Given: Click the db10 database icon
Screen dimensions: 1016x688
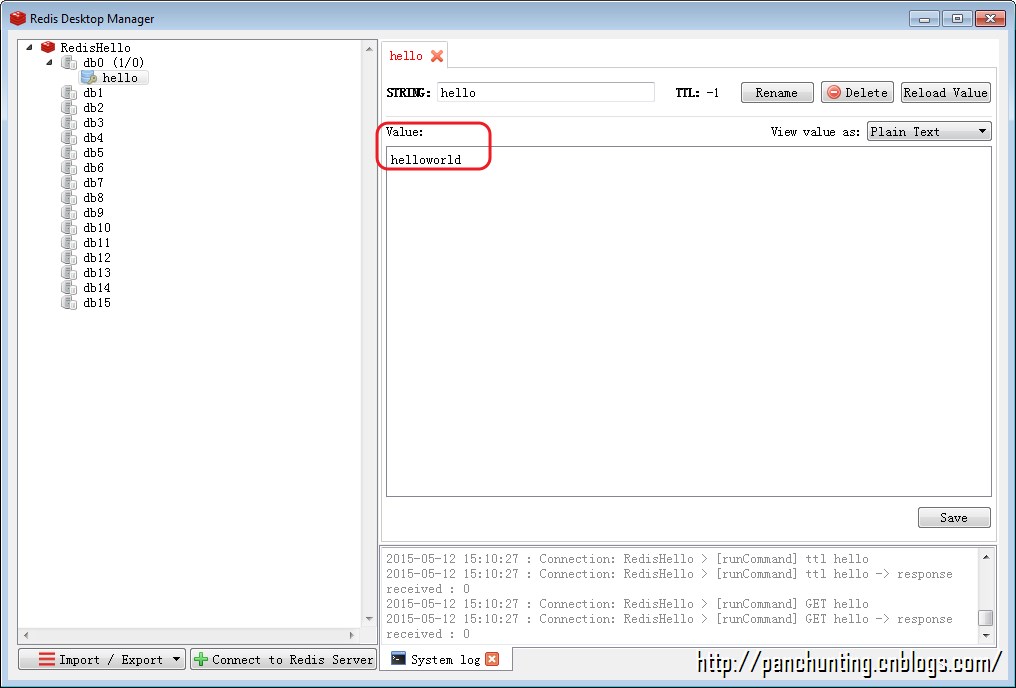Looking at the screenshot, I should pos(69,227).
